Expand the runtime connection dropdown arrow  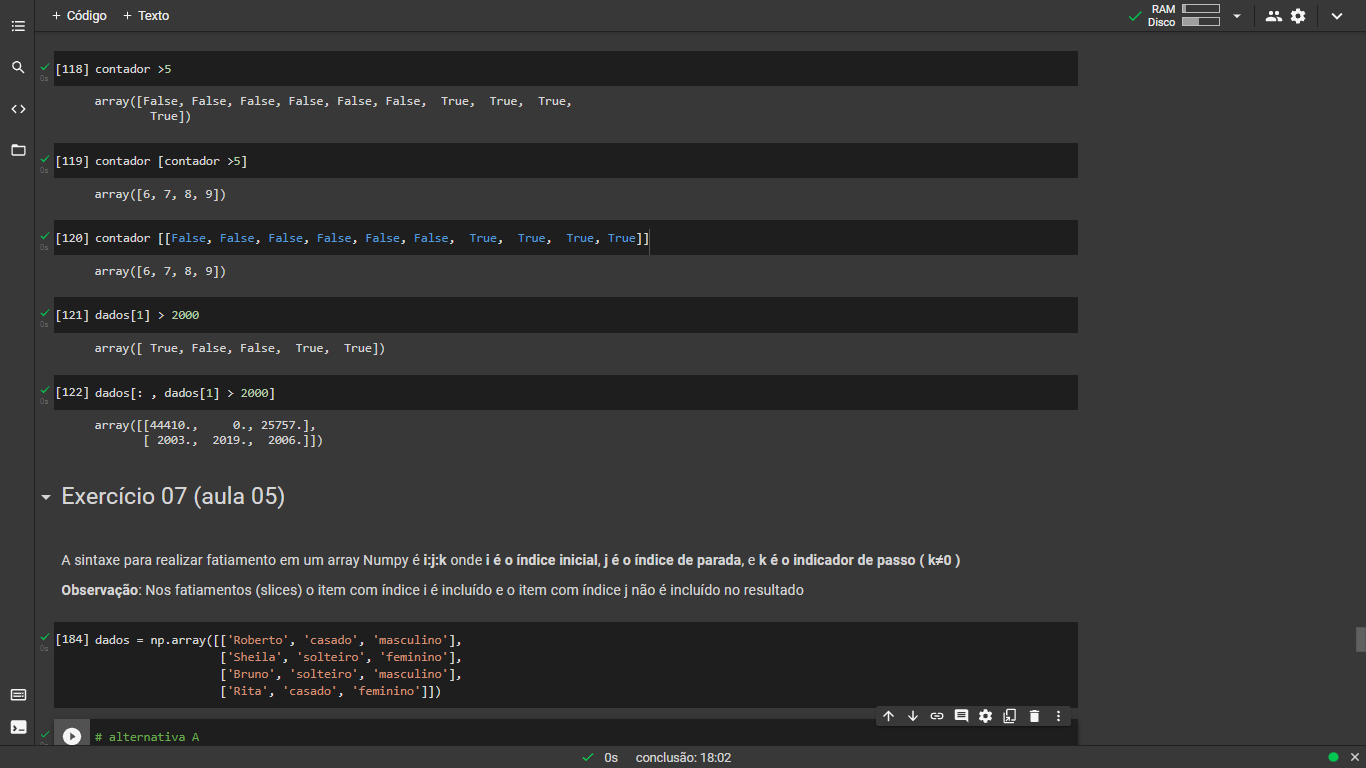pyautogui.click(x=1237, y=16)
